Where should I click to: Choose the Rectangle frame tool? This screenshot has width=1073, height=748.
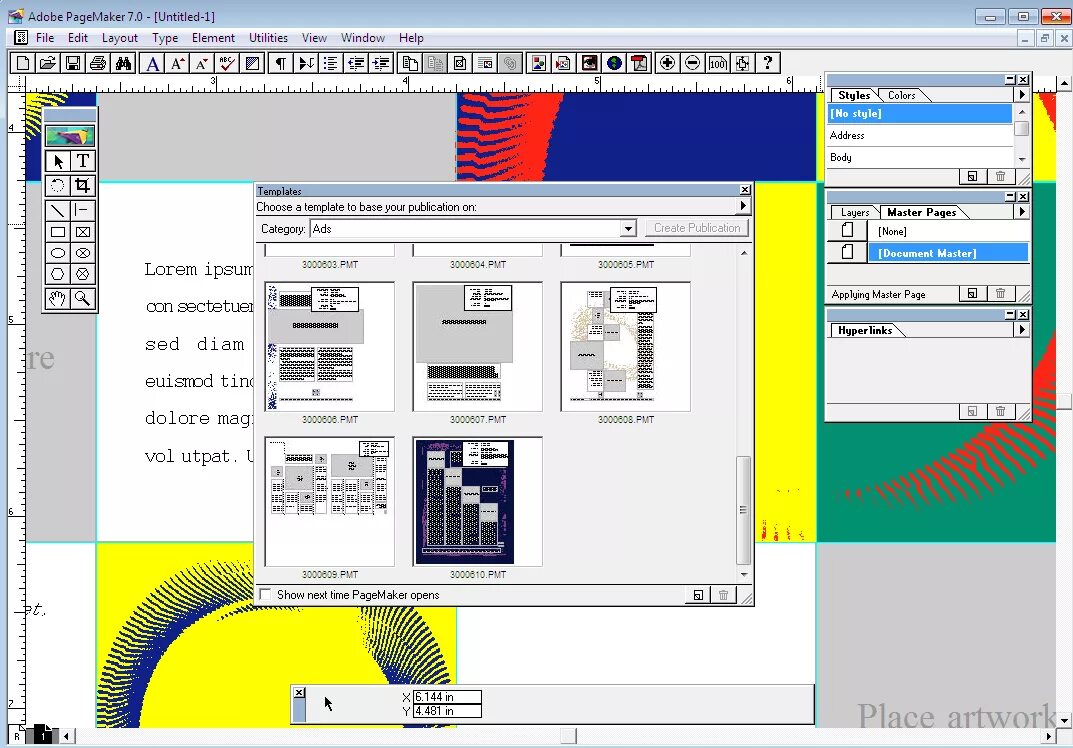(x=84, y=232)
